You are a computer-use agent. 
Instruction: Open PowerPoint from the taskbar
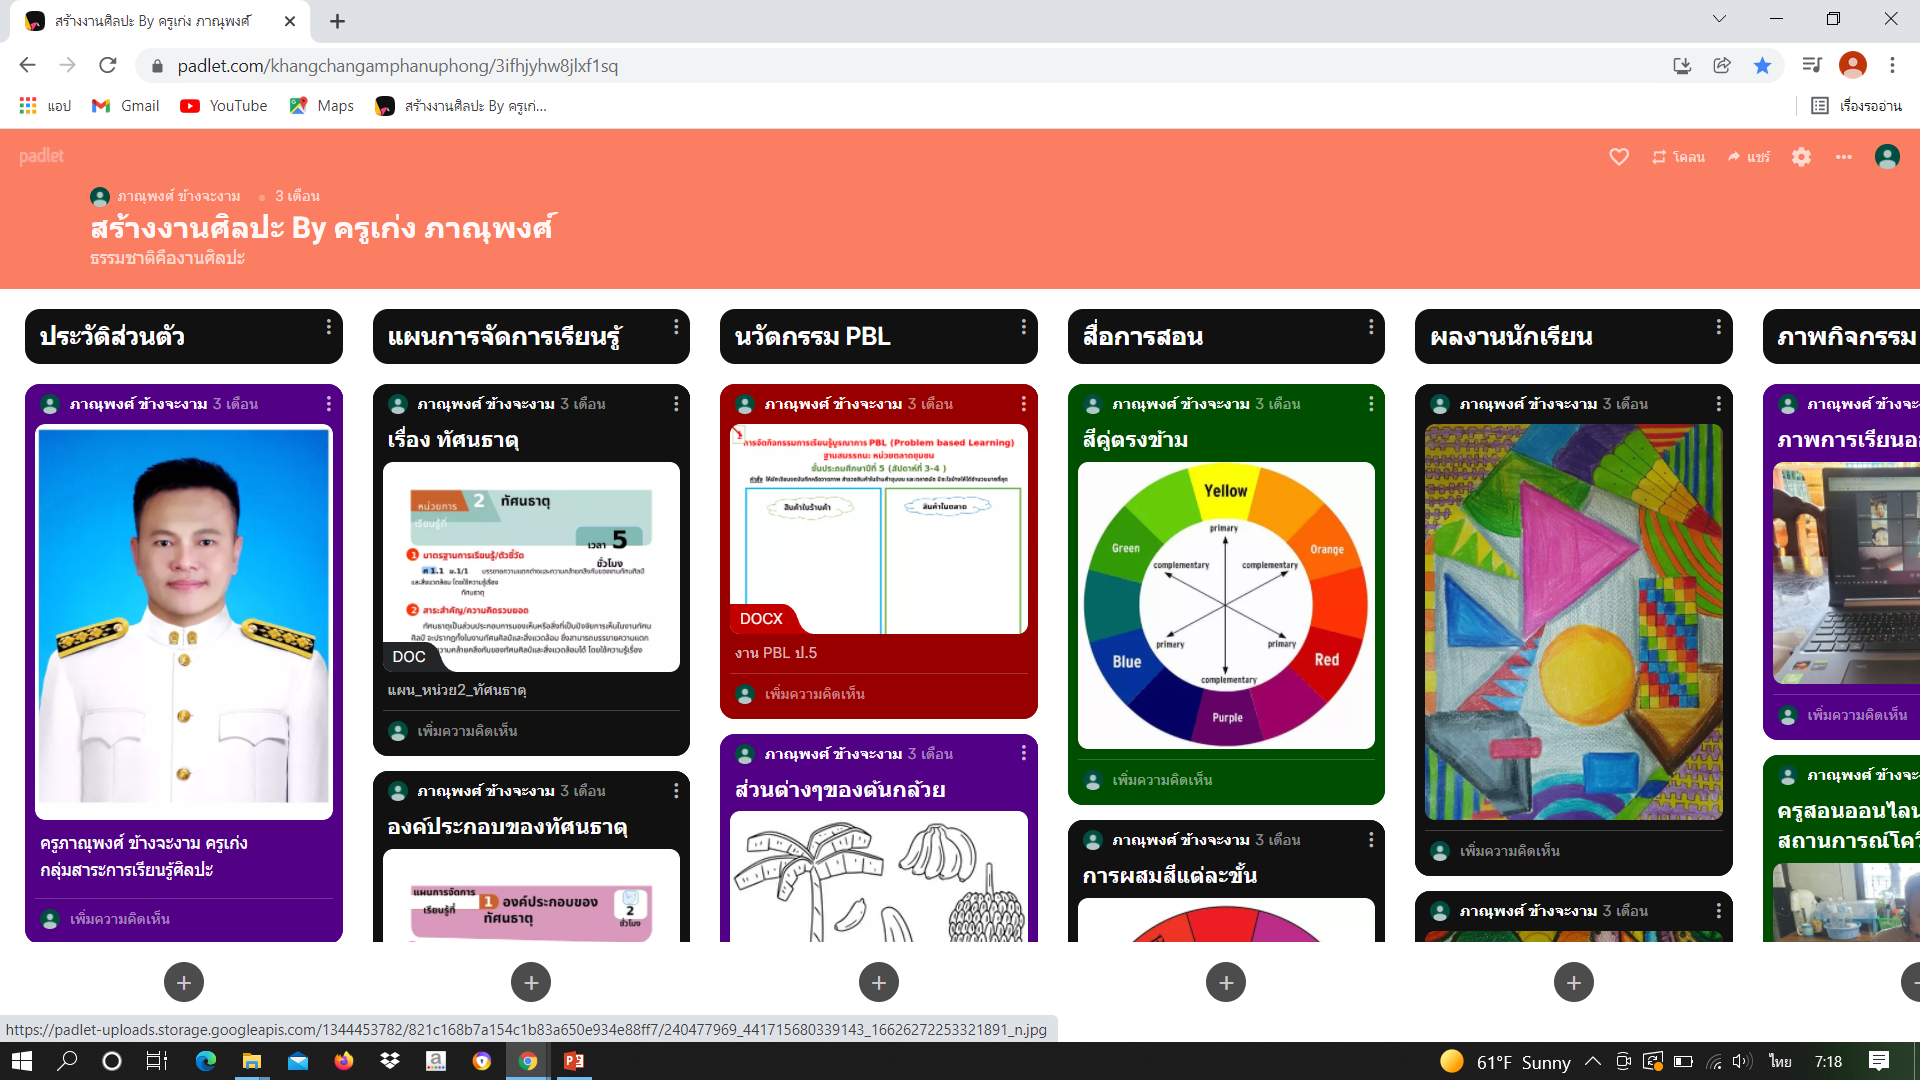(574, 1061)
